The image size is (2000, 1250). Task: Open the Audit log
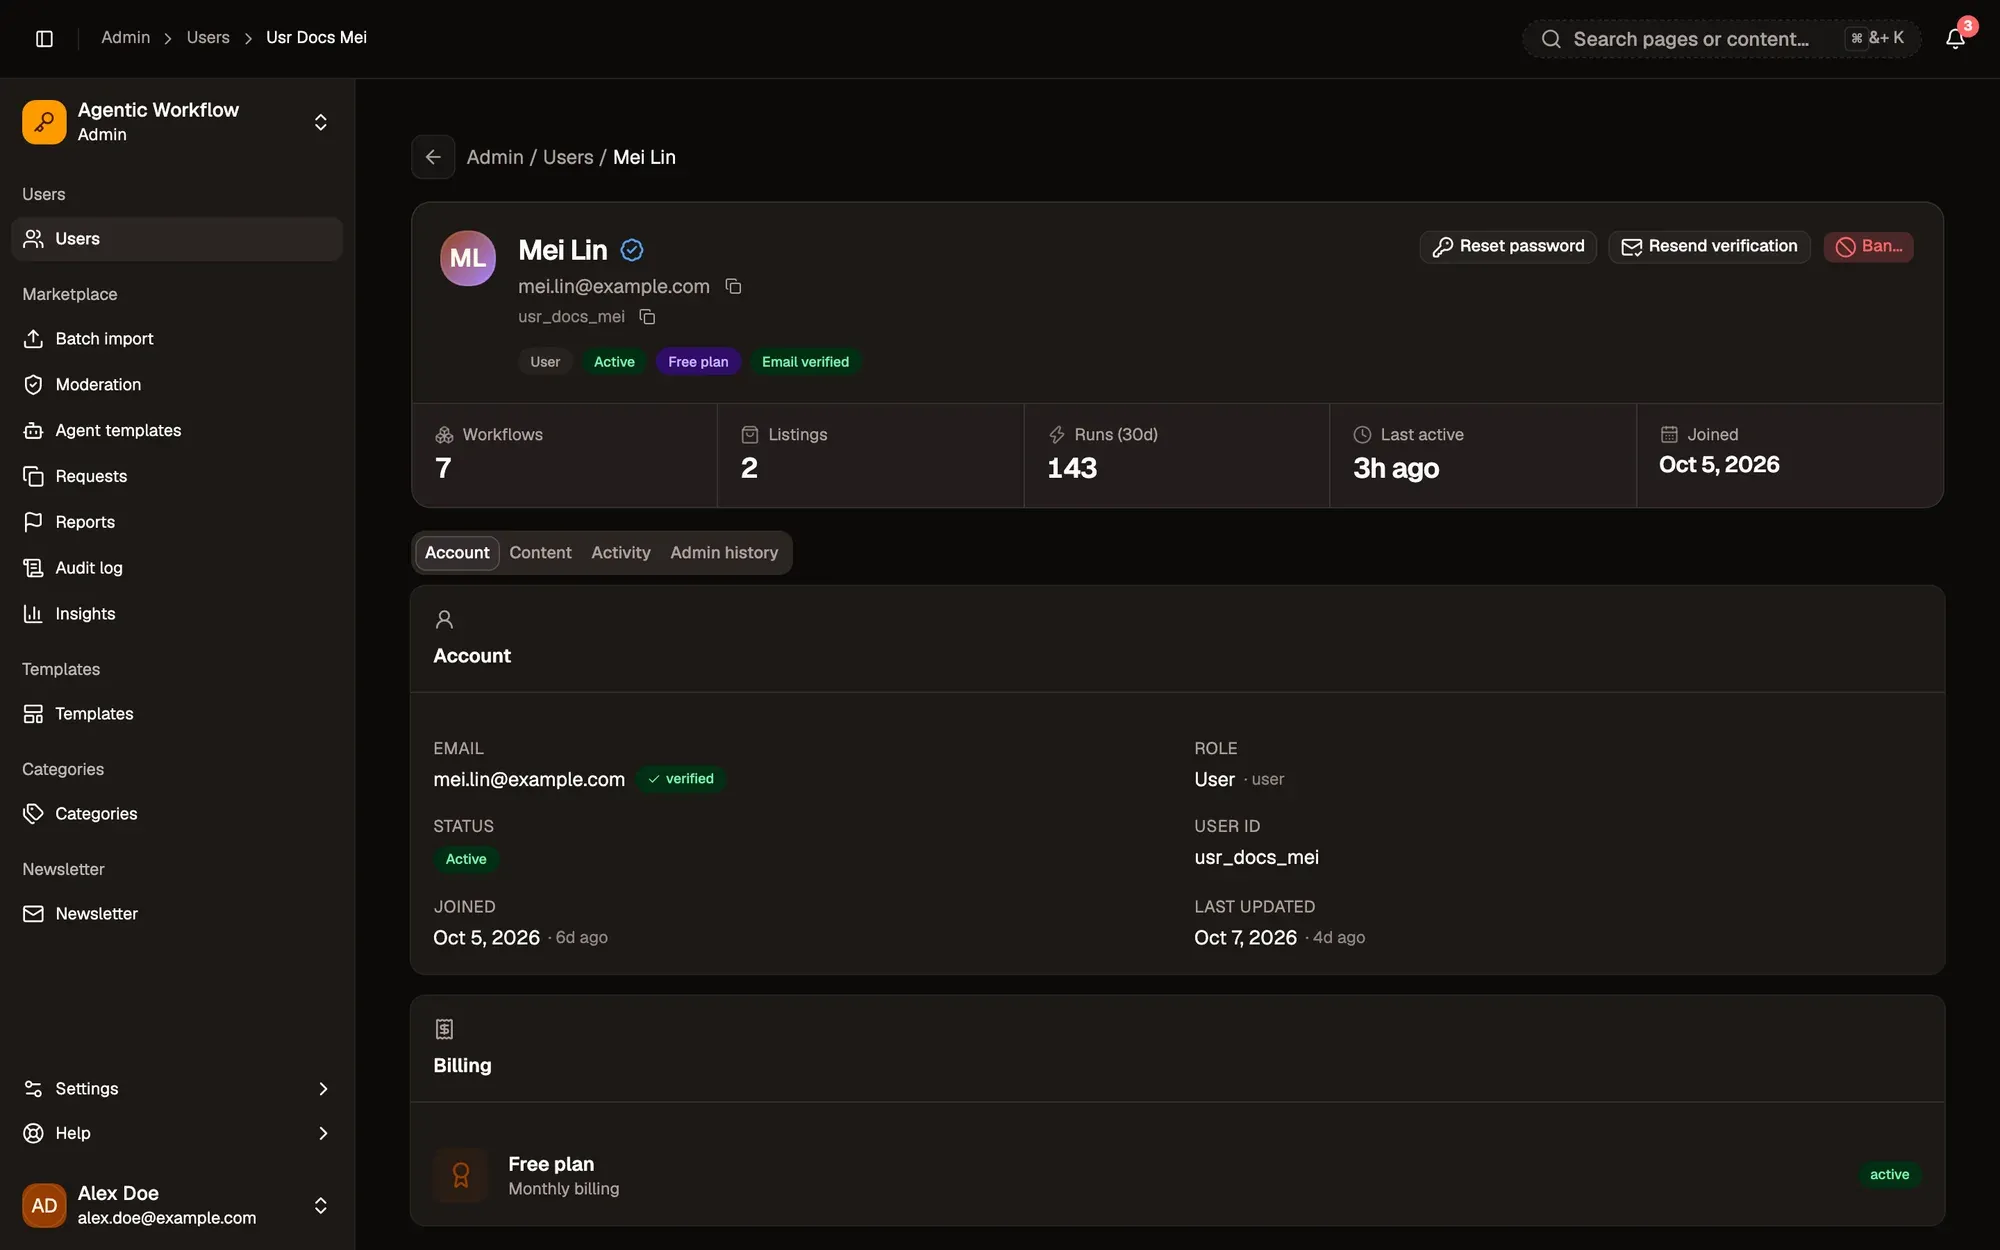[x=177, y=568]
